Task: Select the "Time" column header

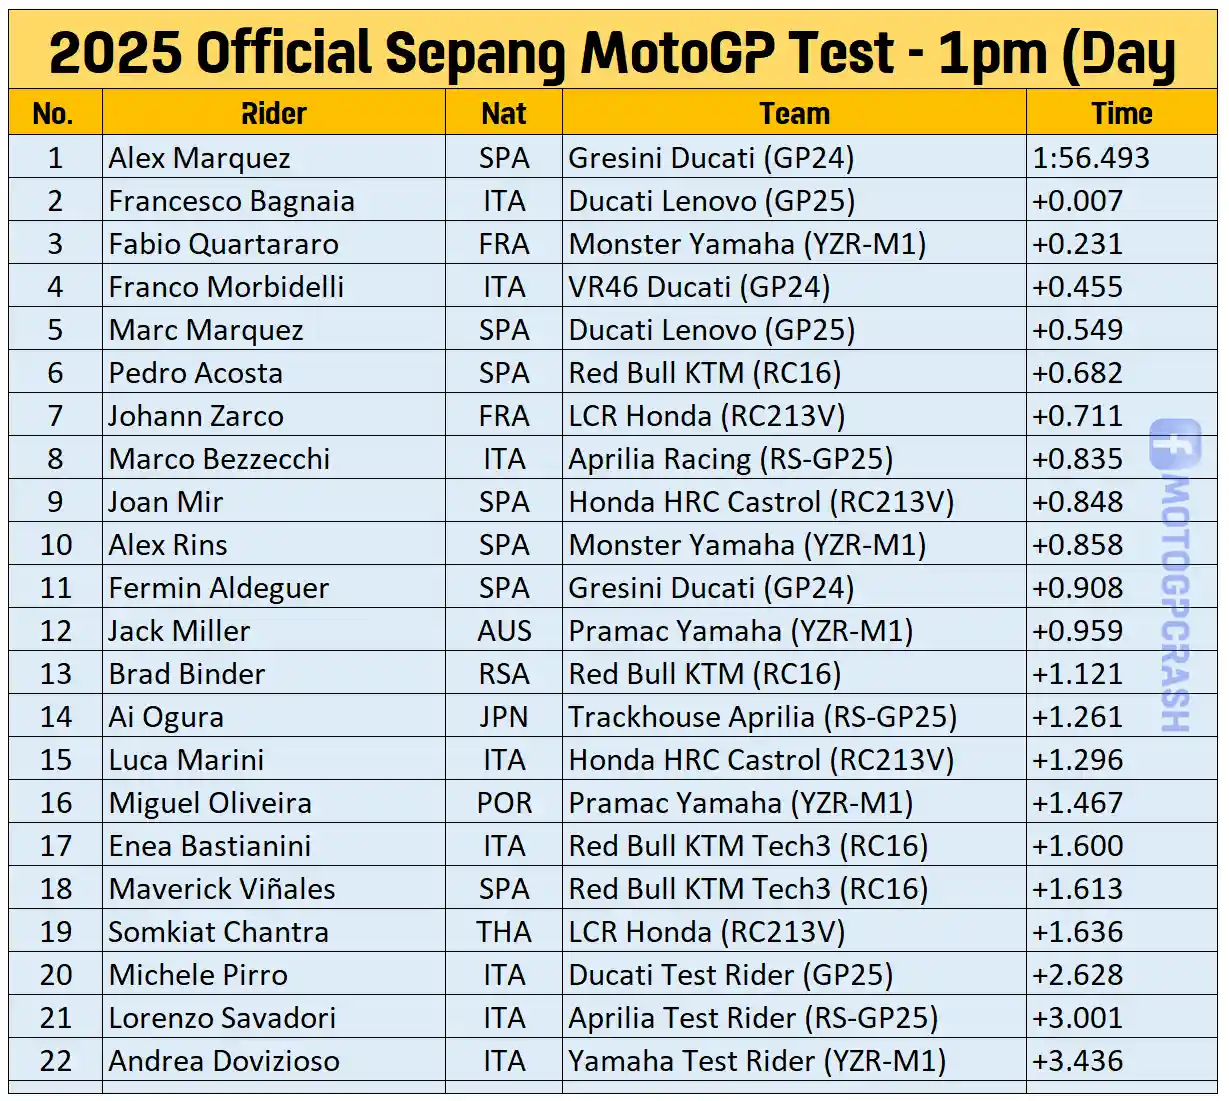Action: (x=1121, y=114)
